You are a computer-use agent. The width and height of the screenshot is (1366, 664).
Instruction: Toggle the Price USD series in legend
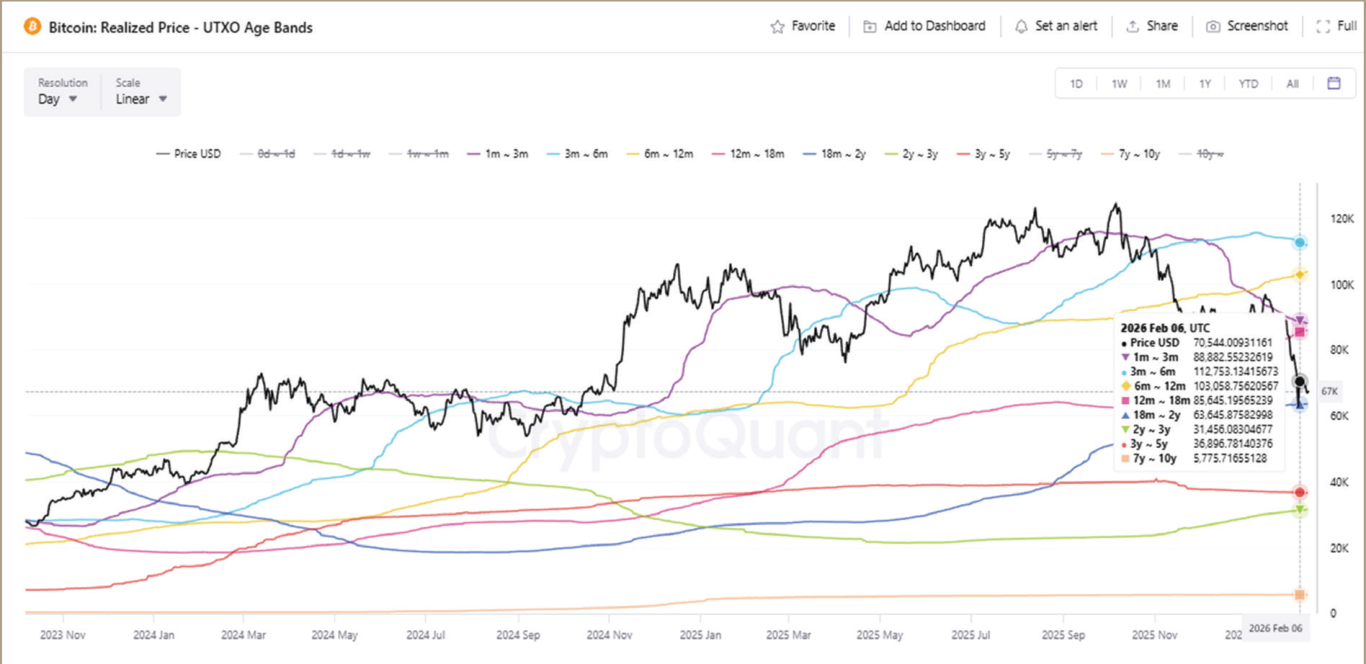click(x=189, y=154)
